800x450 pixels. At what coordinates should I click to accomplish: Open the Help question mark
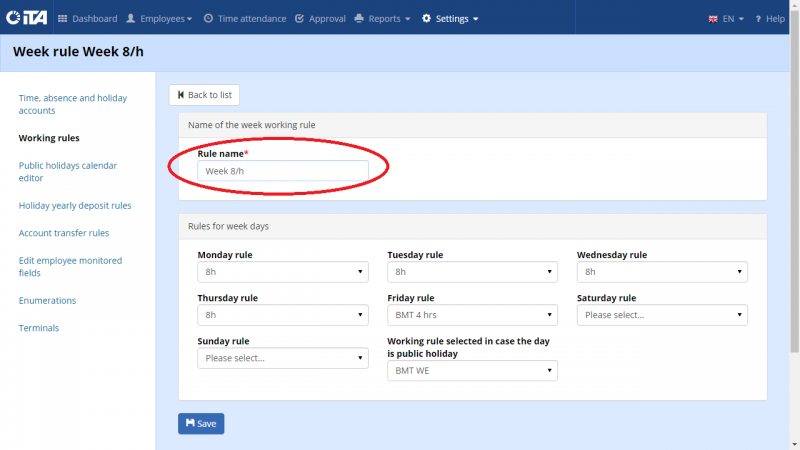click(x=758, y=19)
